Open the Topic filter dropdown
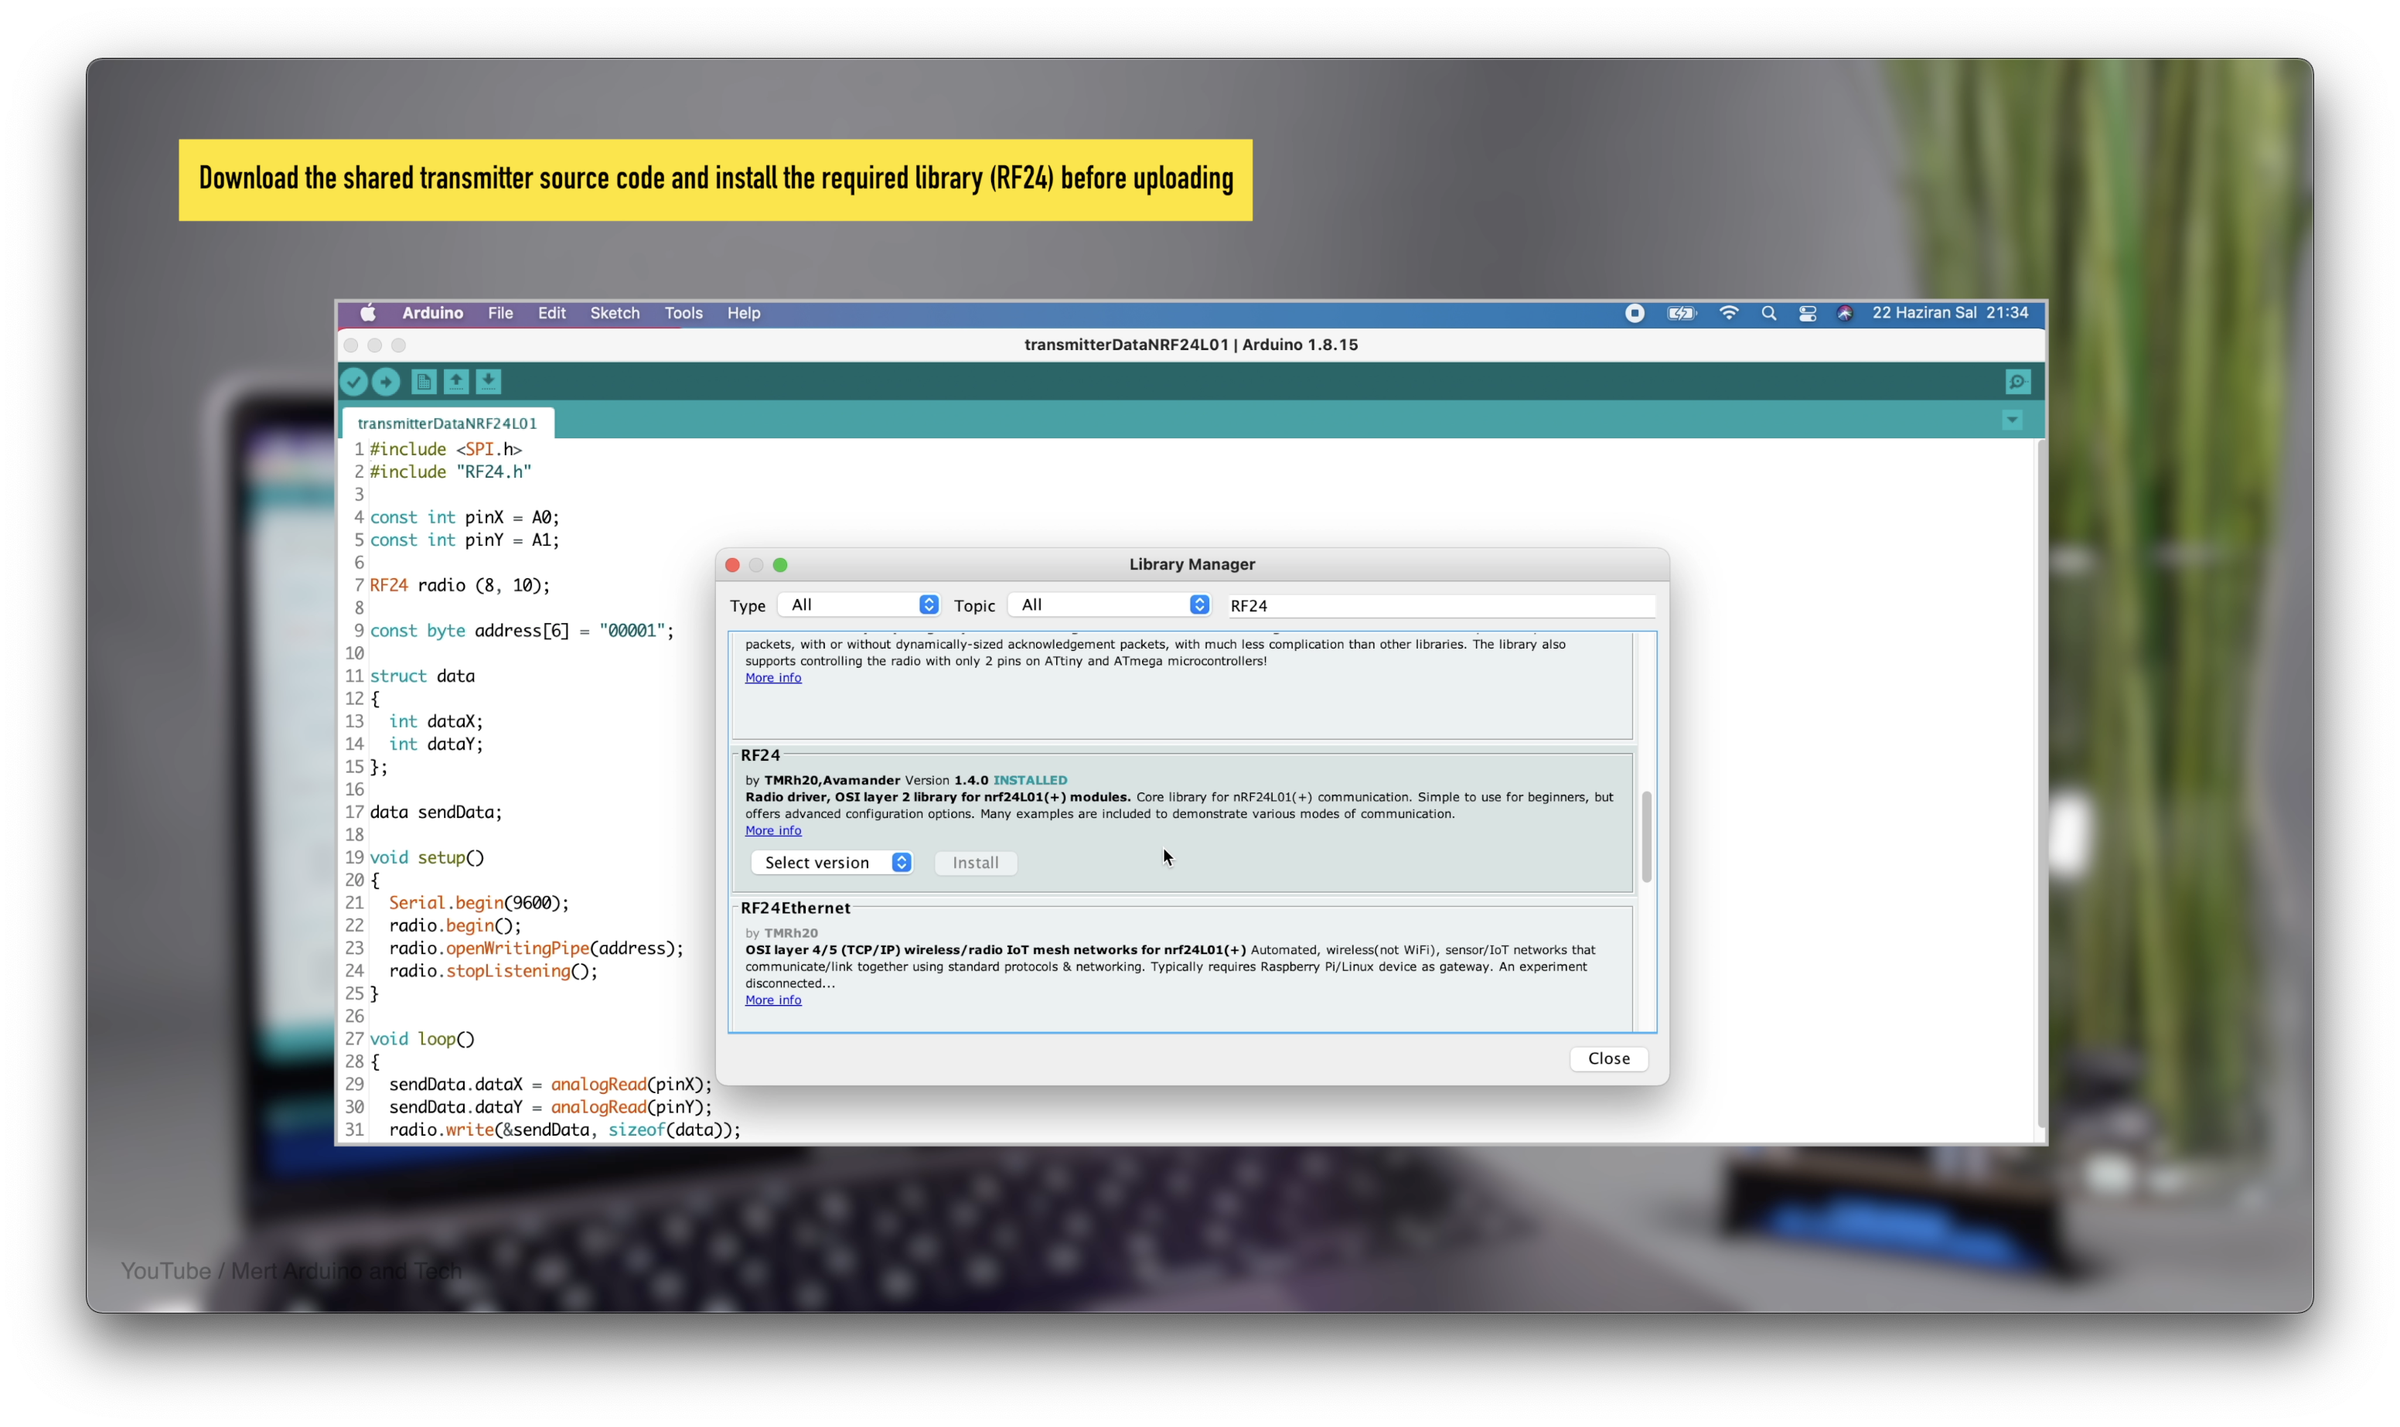The width and height of the screenshot is (2400, 1427). [x=1110, y=604]
